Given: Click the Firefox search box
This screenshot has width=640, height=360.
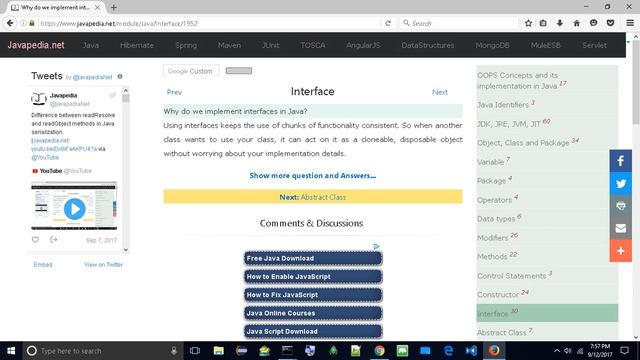Looking at the screenshot, I should 459,23.
